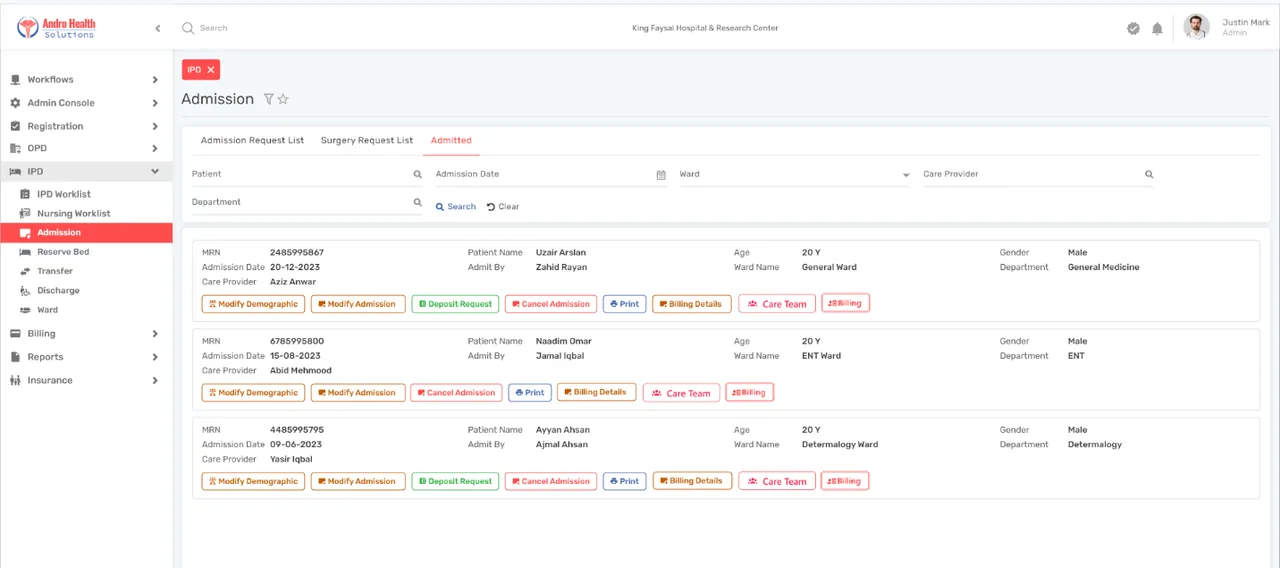The image size is (1280, 568).
Task: Switch to Admission Request List tab
Action: click(x=252, y=141)
